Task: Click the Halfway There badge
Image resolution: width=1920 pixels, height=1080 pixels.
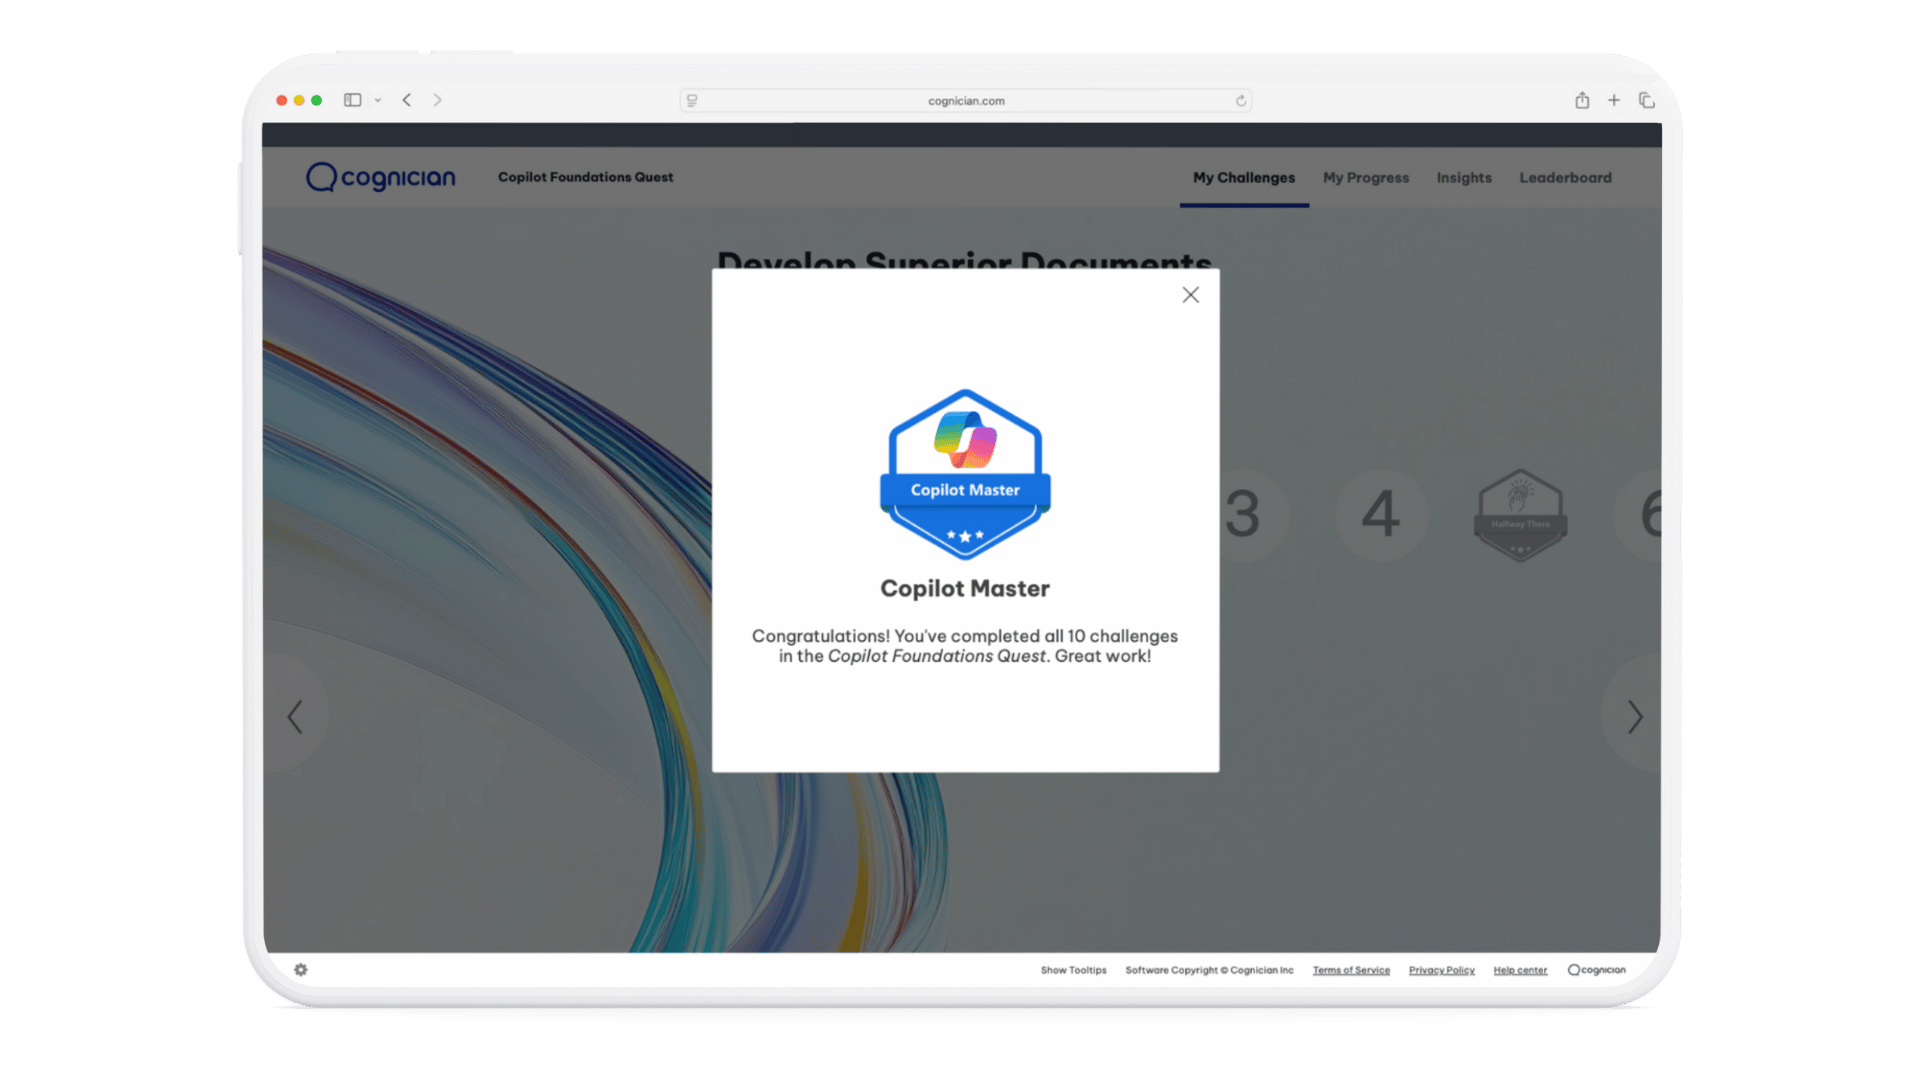Action: pyautogui.click(x=1520, y=515)
